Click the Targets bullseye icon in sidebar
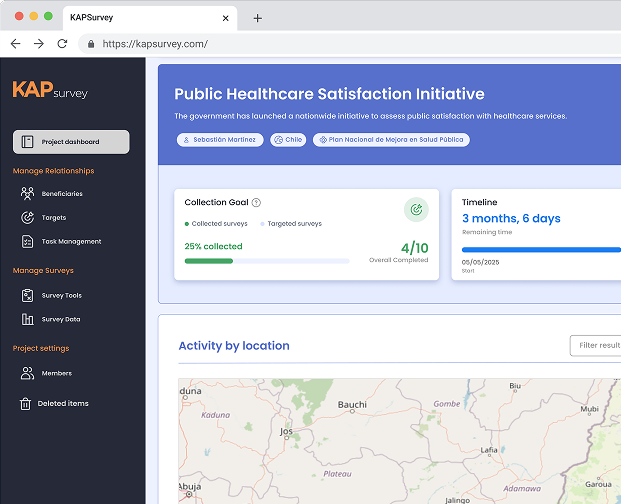 [x=27, y=217]
